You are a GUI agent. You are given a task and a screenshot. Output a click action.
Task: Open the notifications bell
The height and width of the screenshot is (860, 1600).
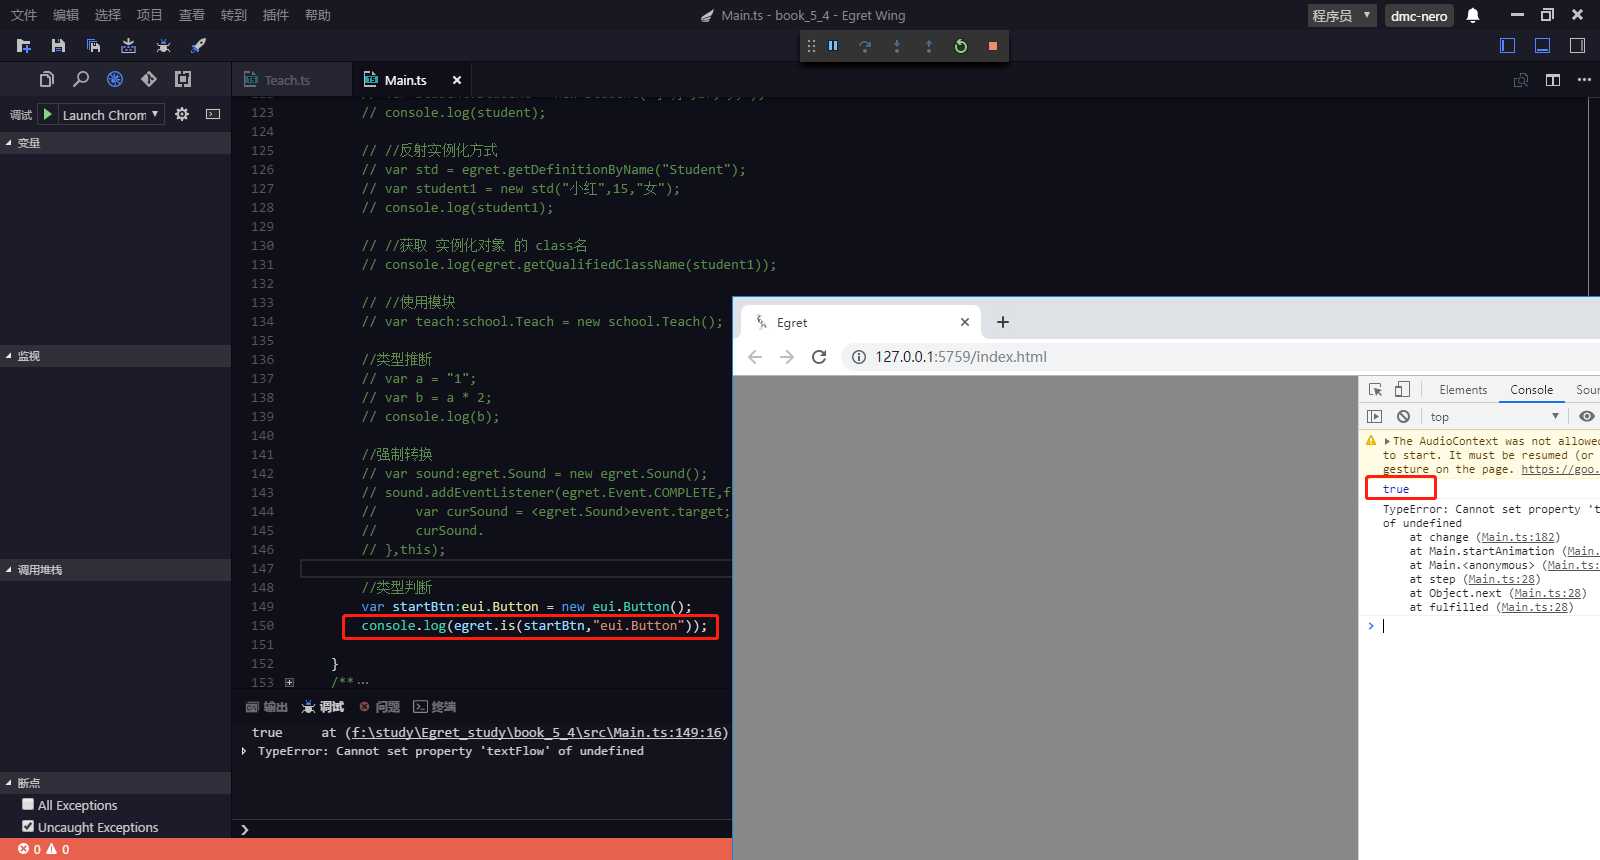point(1473,15)
